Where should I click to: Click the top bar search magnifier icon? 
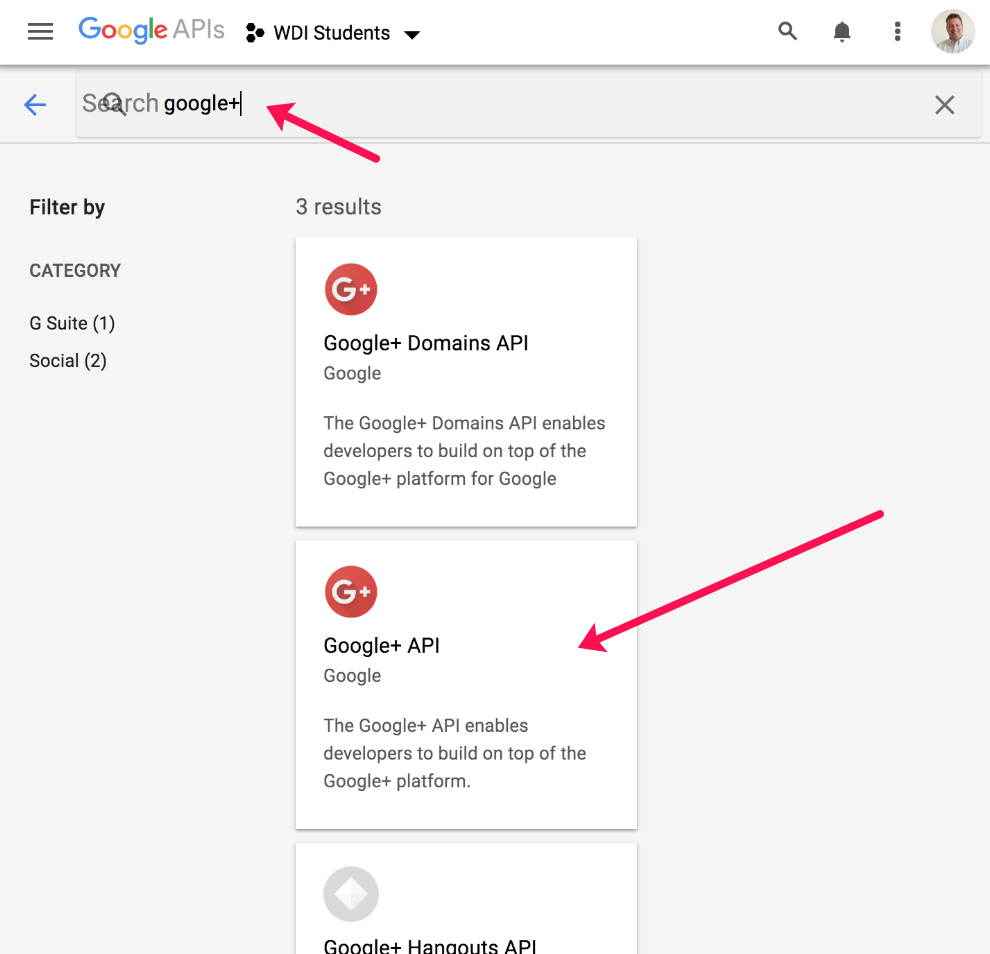click(788, 32)
